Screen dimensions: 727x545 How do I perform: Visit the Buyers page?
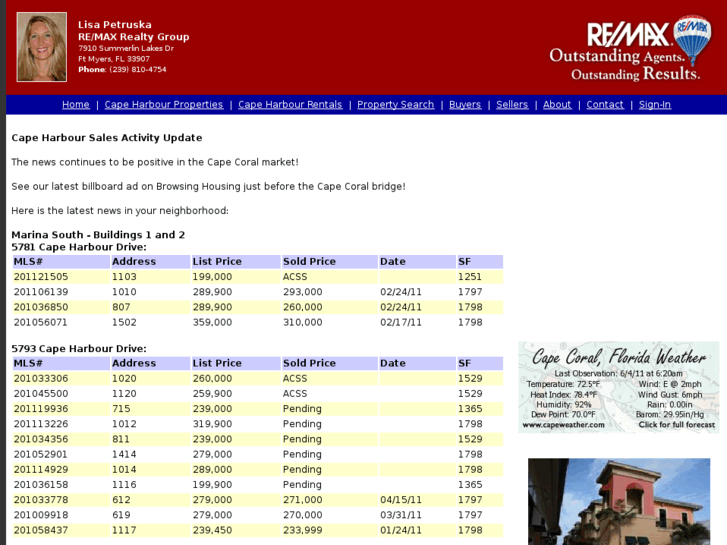pos(465,104)
